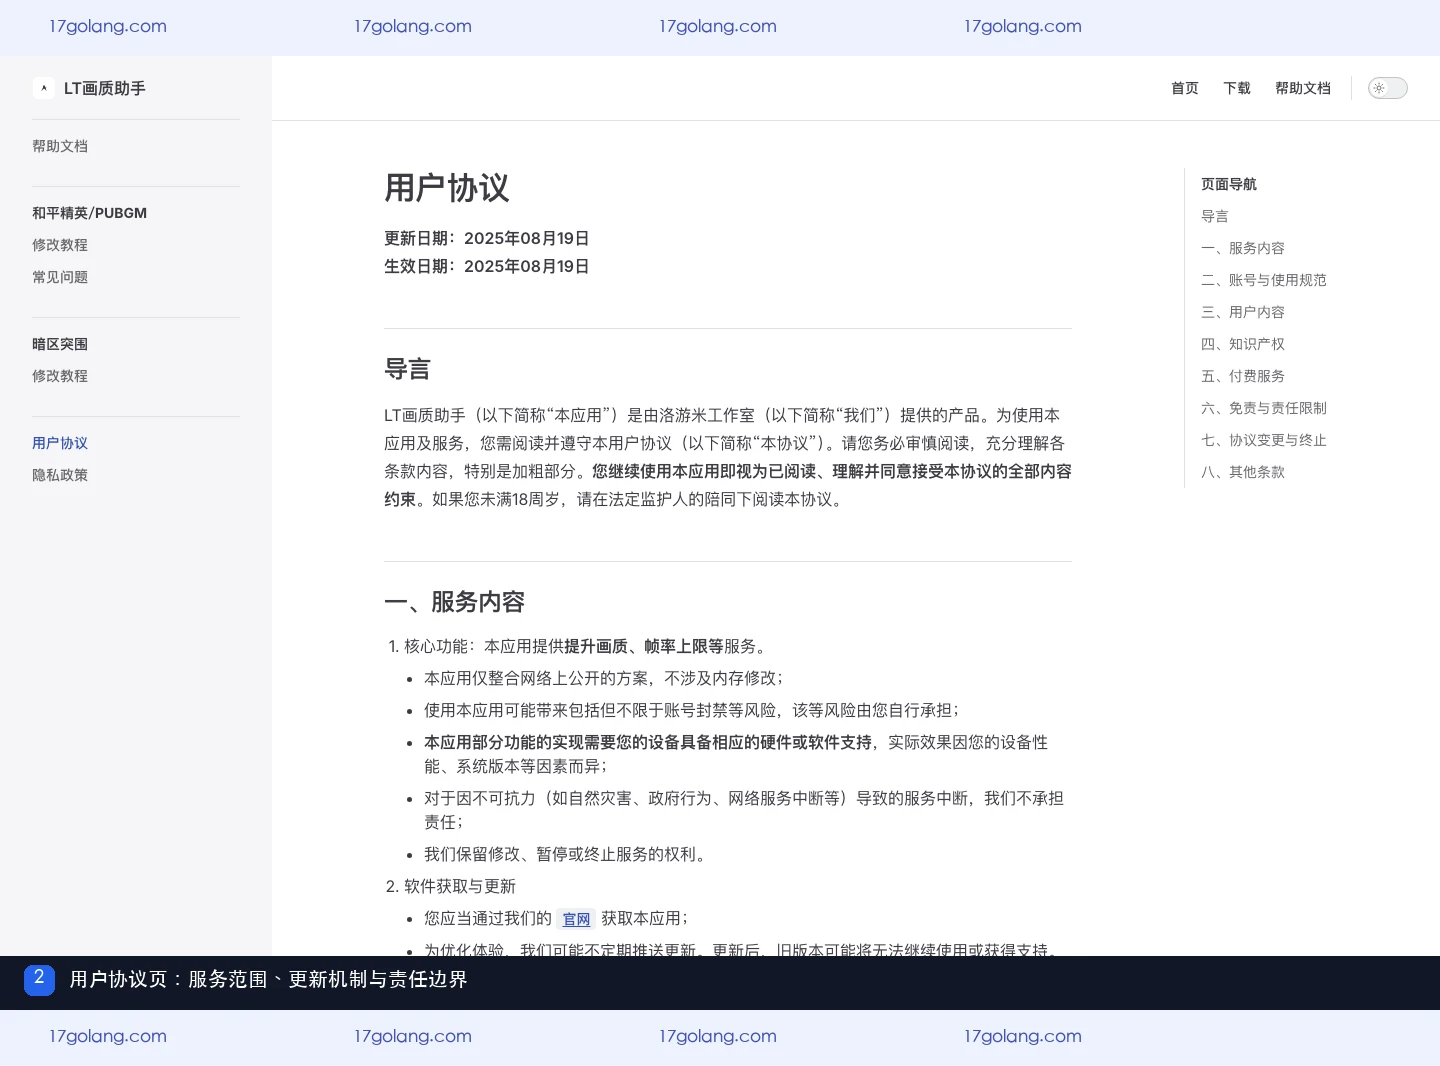
Task: Select 帮助文档 in the left sidebar
Action: 60,146
